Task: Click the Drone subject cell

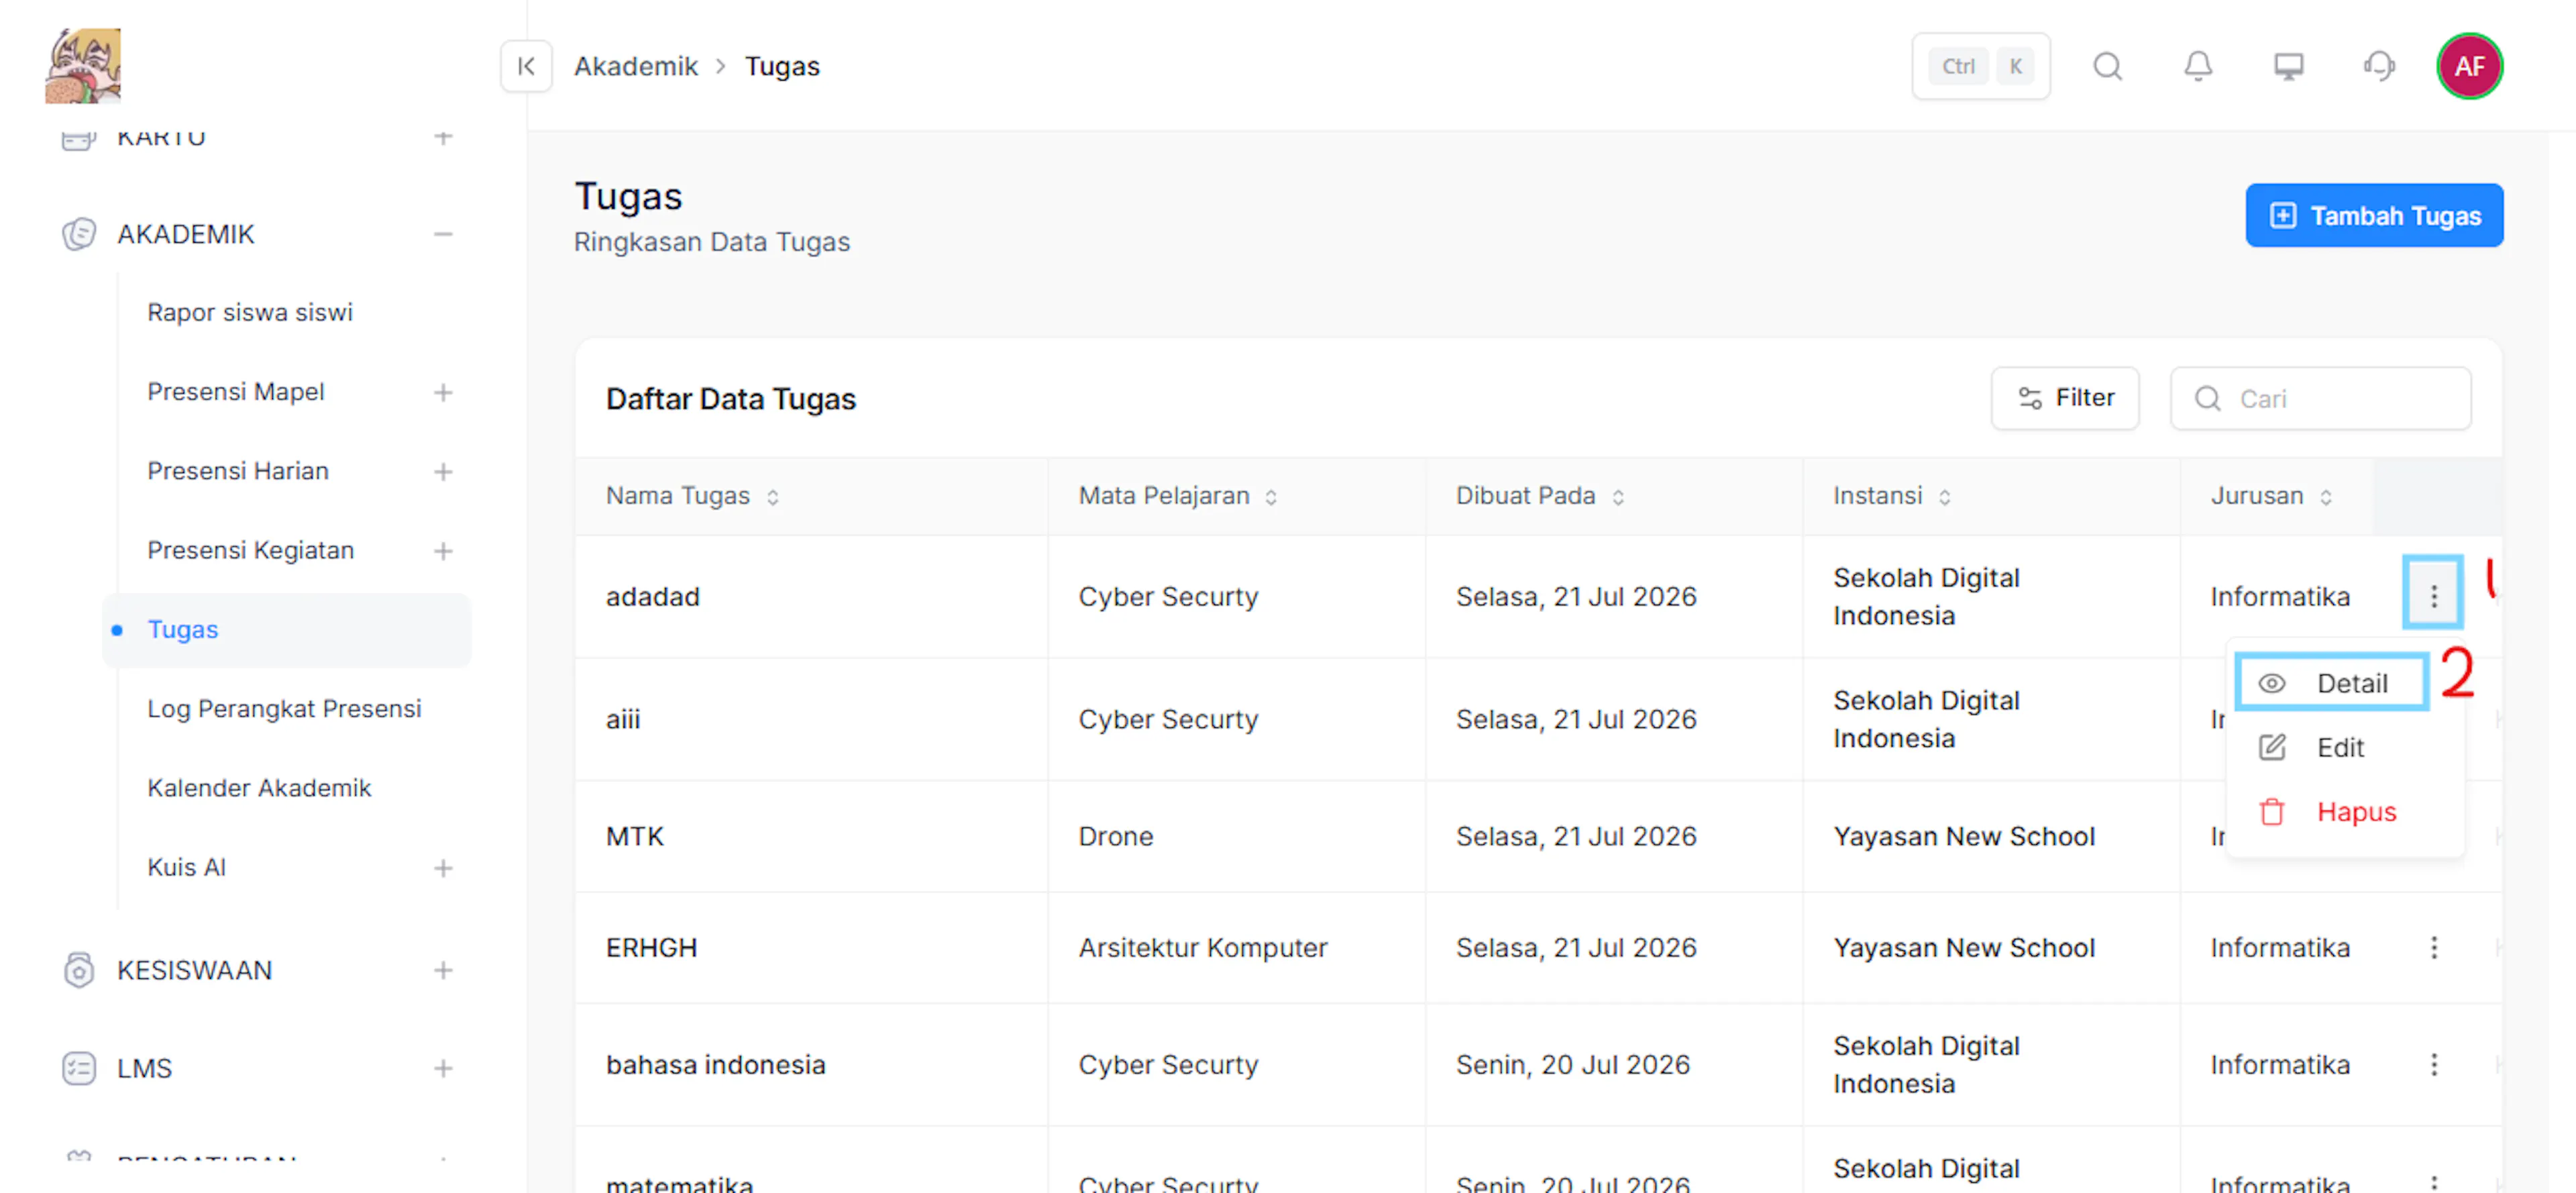Action: pyautogui.click(x=1115, y=836)
